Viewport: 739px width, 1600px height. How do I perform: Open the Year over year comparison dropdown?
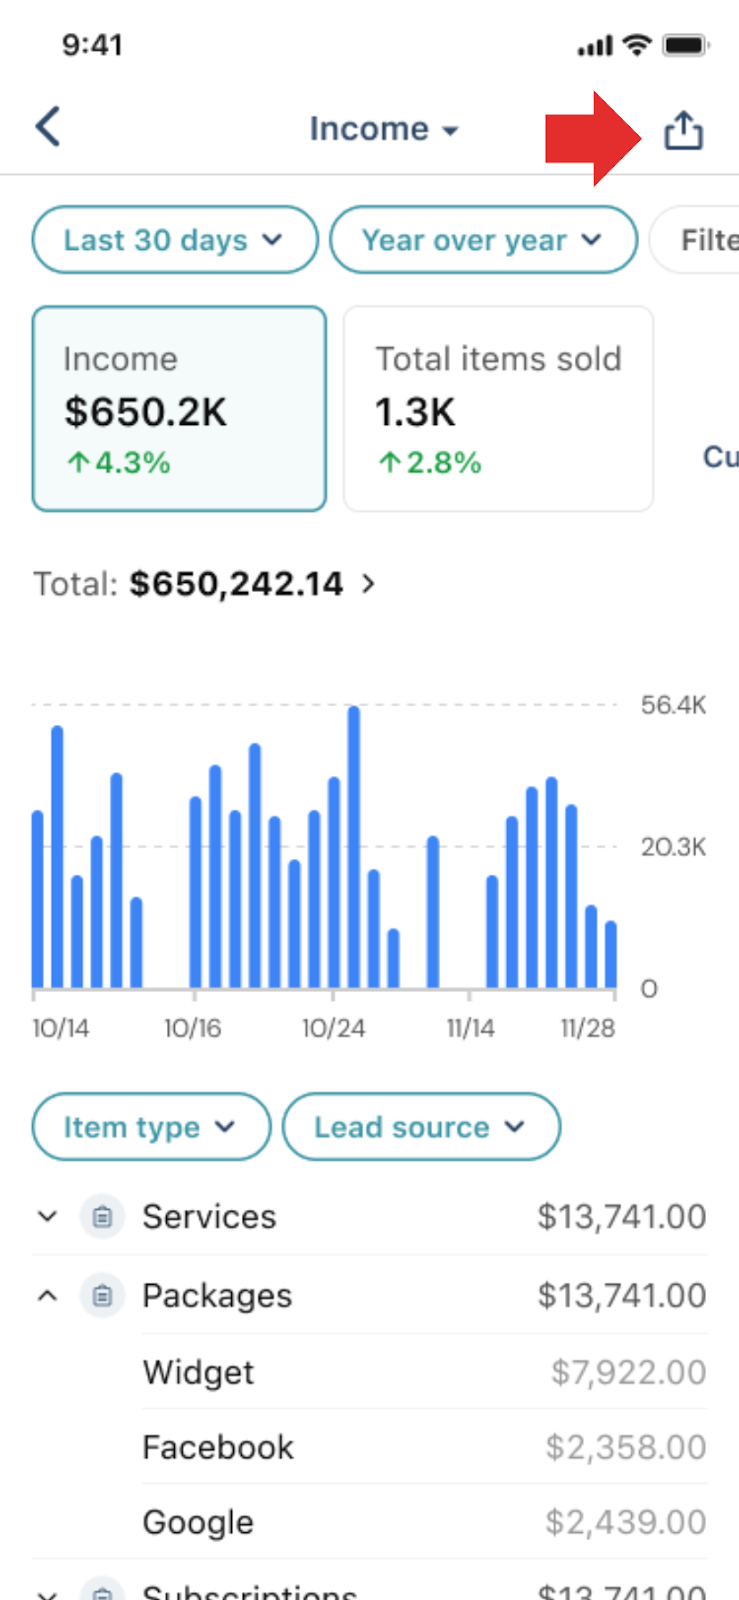pos(483,240)
